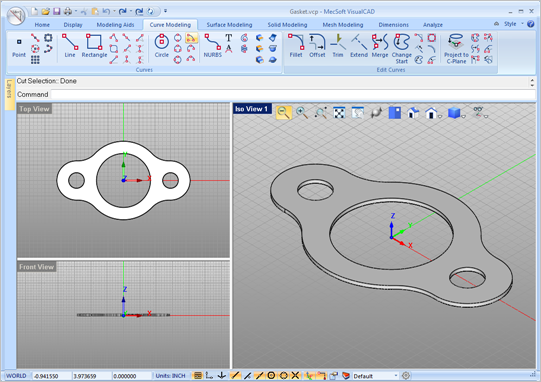Select the Trim tool

[x=338, y=46]
